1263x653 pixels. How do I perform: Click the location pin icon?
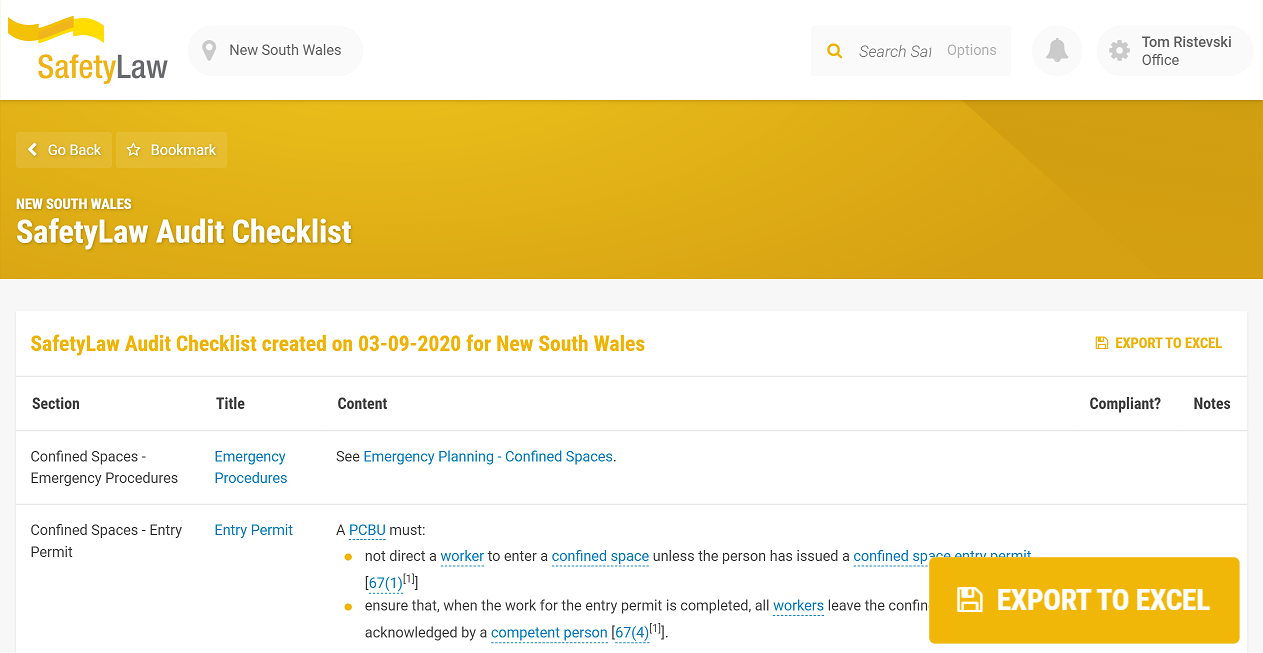(209, 50)
